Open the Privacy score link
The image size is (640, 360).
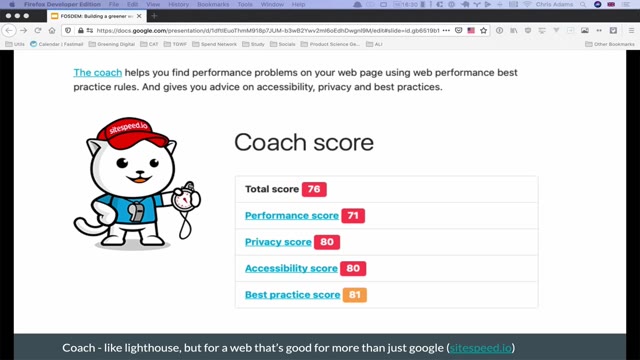[278, 242]
